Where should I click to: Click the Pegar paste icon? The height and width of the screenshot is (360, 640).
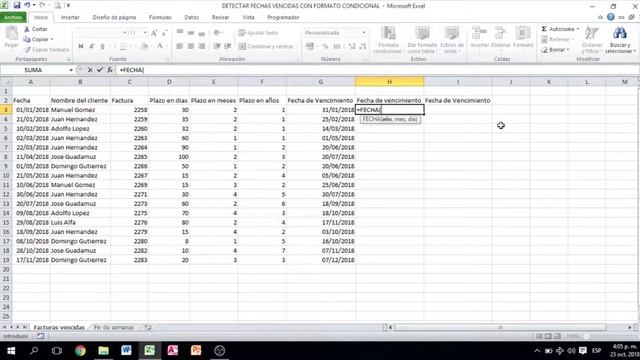(11, 37)
